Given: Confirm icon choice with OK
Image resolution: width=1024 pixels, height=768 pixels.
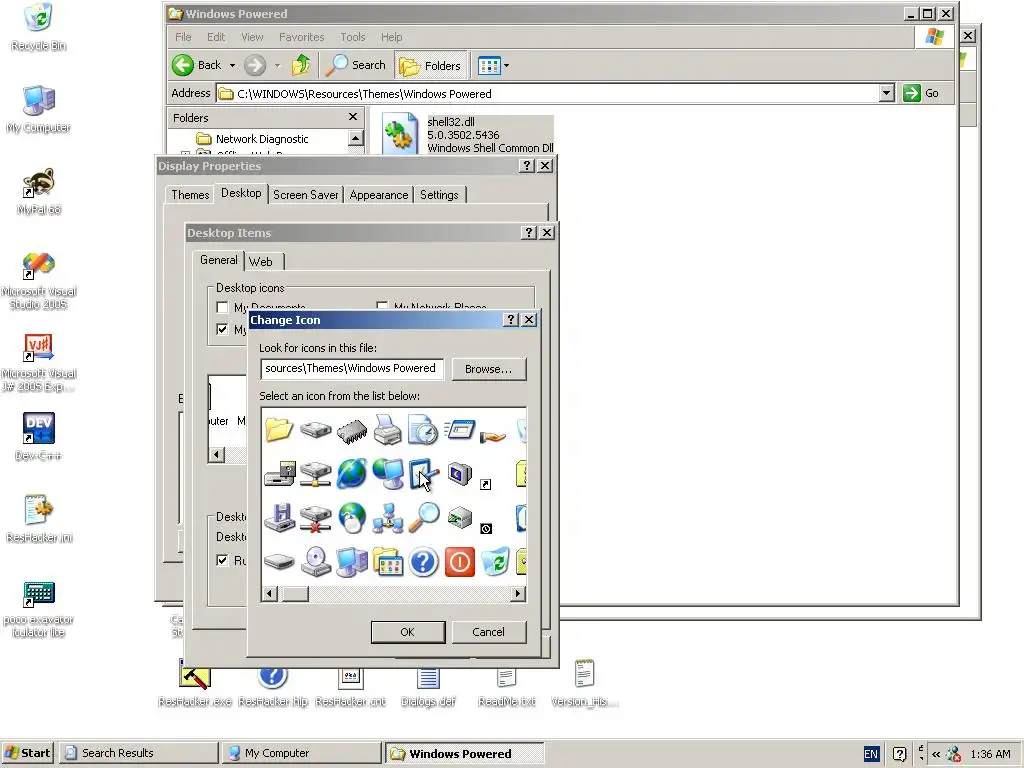Looking at the screenshot, I should coord(408,632).
